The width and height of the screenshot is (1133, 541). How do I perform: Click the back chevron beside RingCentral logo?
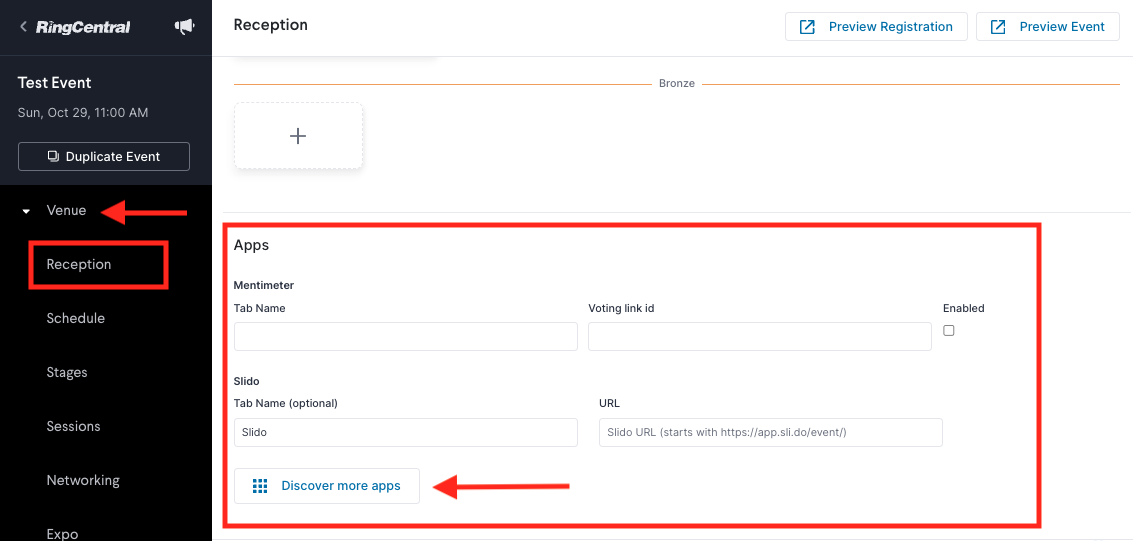click(23, 27)
